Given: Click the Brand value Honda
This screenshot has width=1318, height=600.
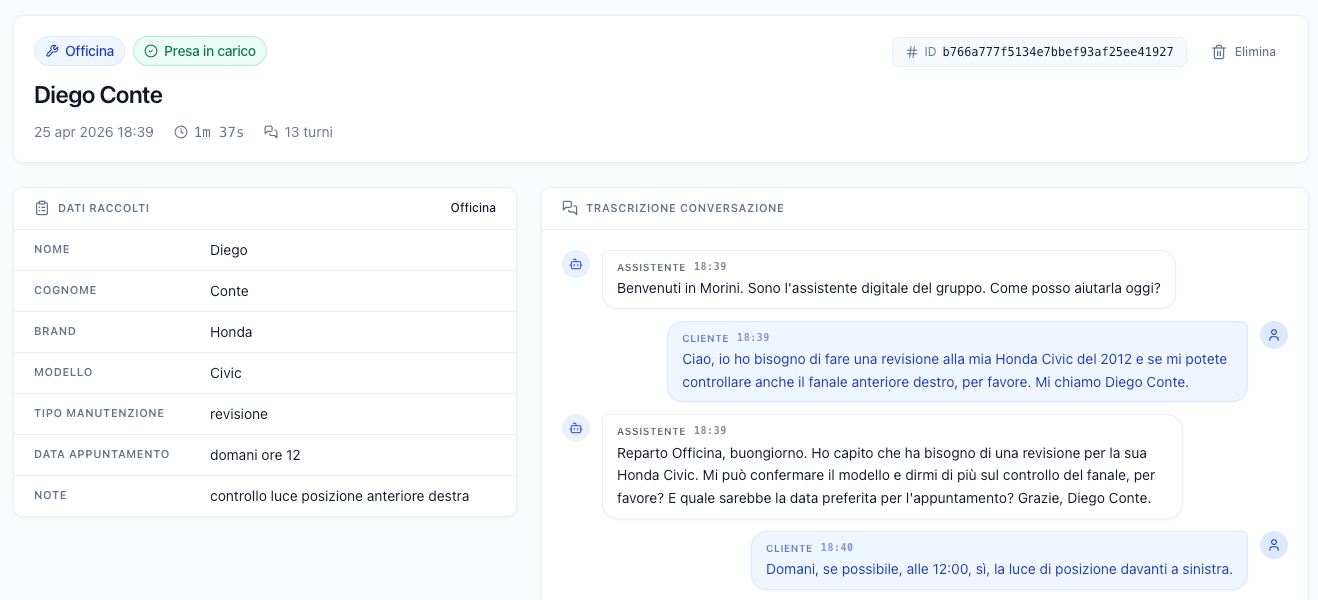Looking at the screenshot, I should [x=231, y=332].
